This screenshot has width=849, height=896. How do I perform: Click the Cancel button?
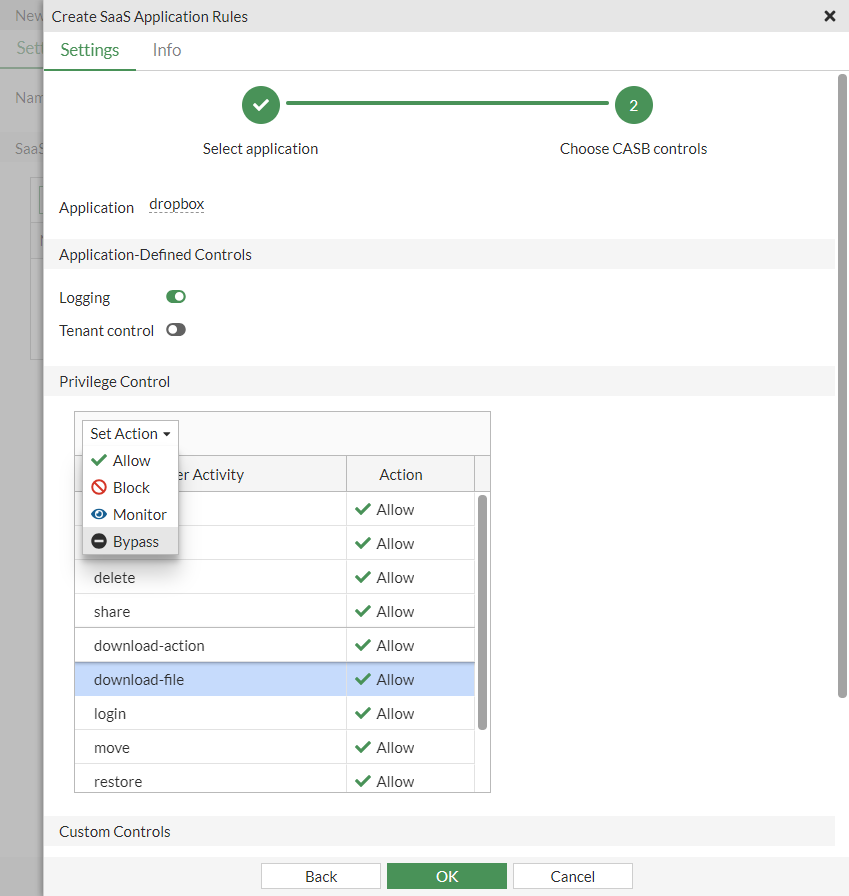(x=572, y=876)
